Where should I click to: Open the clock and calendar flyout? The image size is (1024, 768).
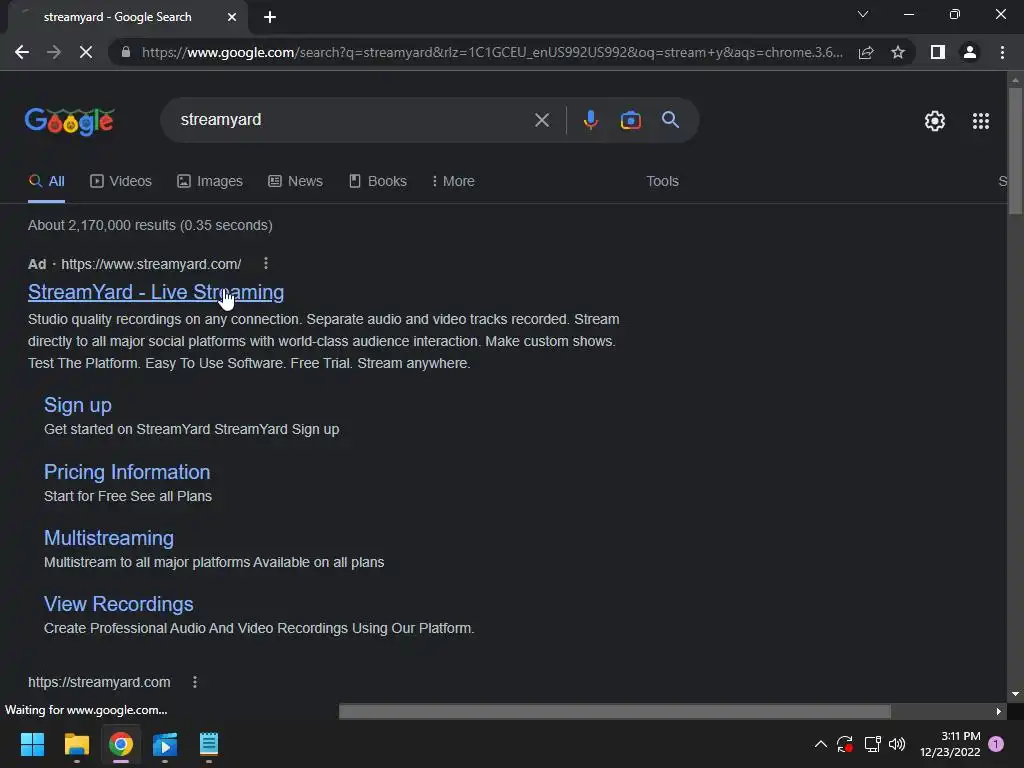950,744
